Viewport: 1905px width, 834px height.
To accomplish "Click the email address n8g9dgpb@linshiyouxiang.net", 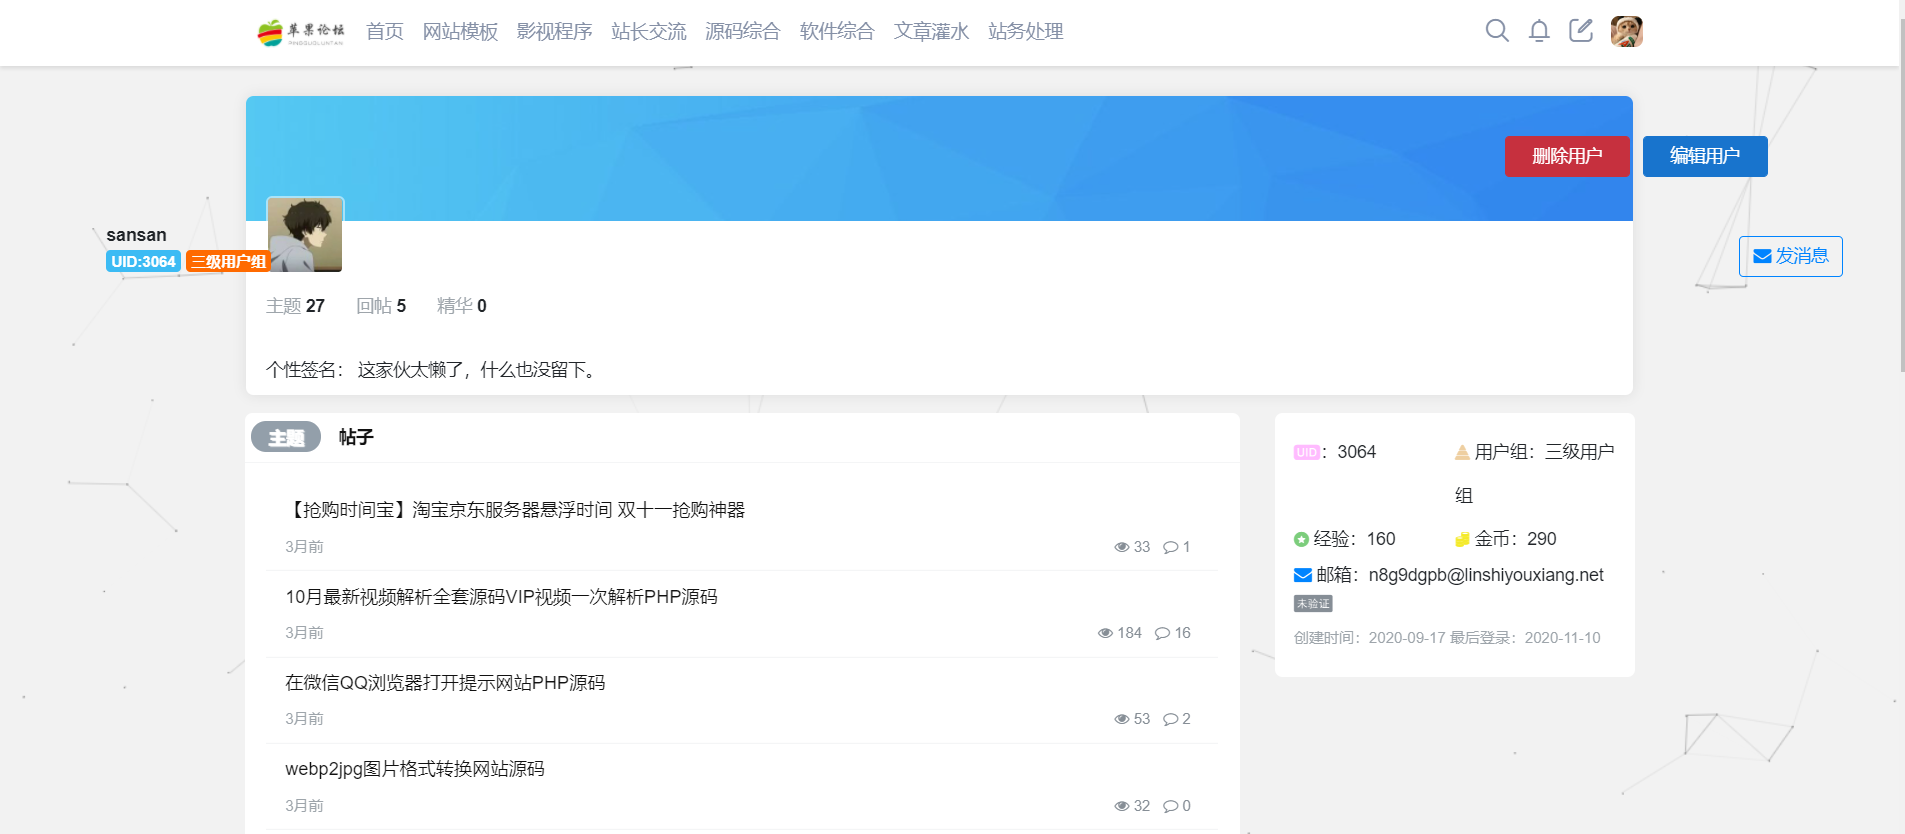I will tap(1486, 575).
